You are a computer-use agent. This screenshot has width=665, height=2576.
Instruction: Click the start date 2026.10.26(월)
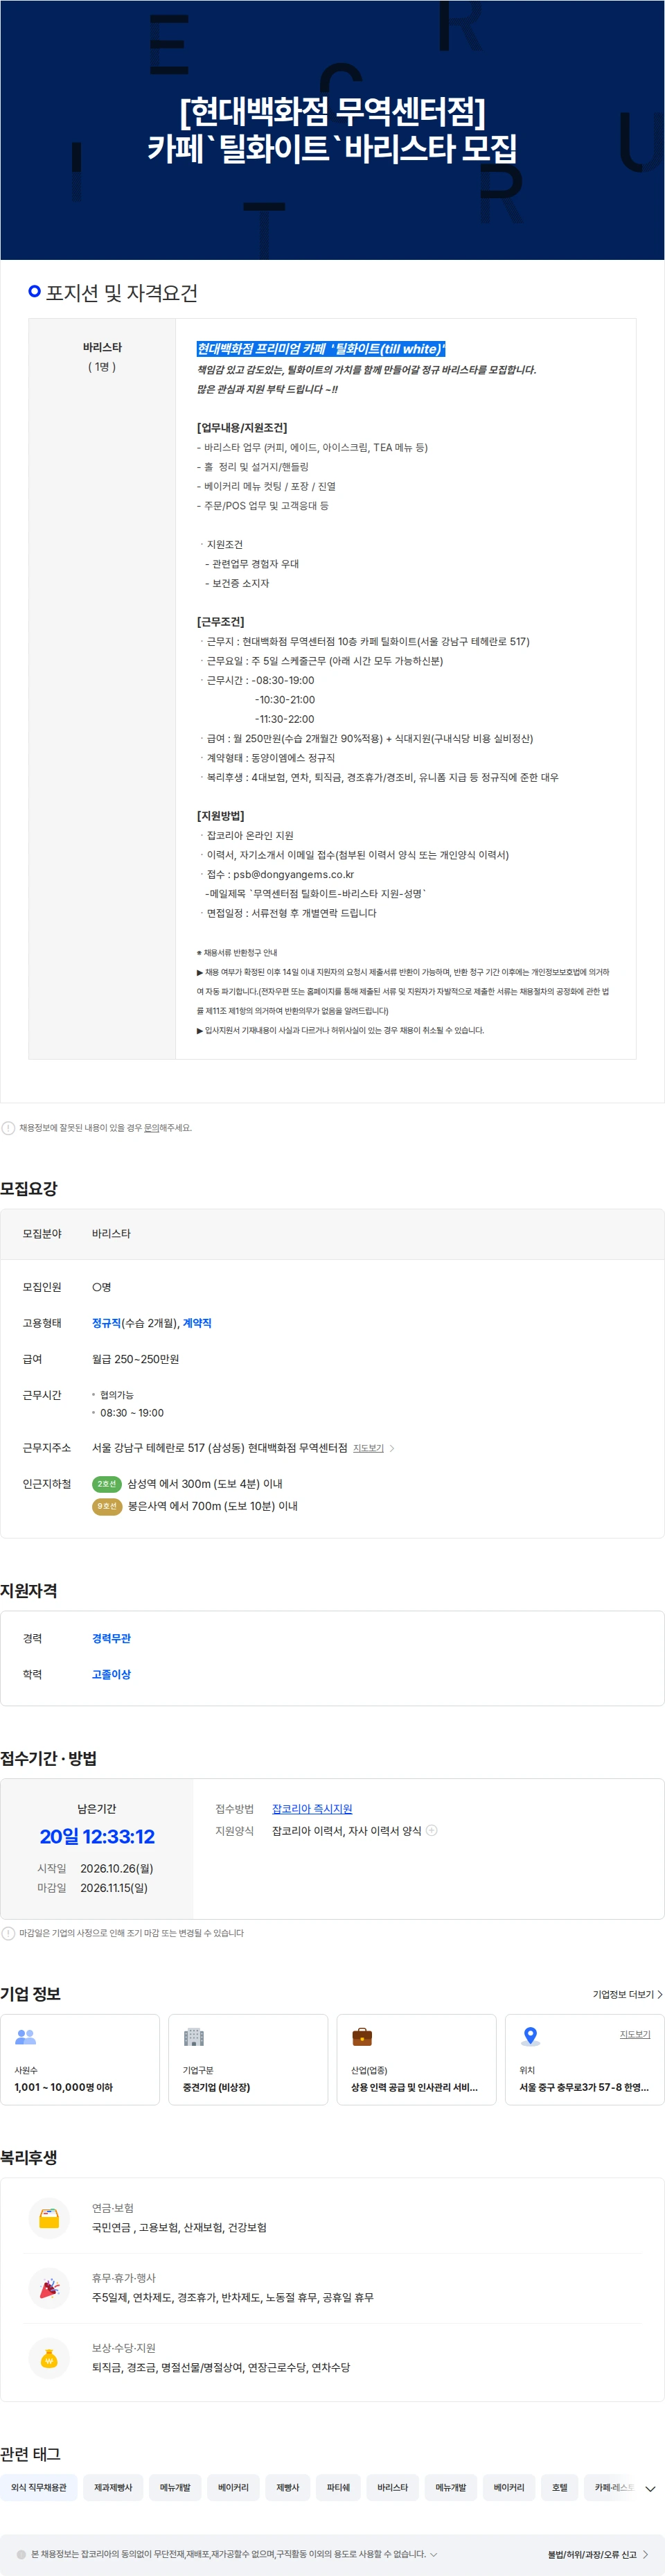[117, 1868]
